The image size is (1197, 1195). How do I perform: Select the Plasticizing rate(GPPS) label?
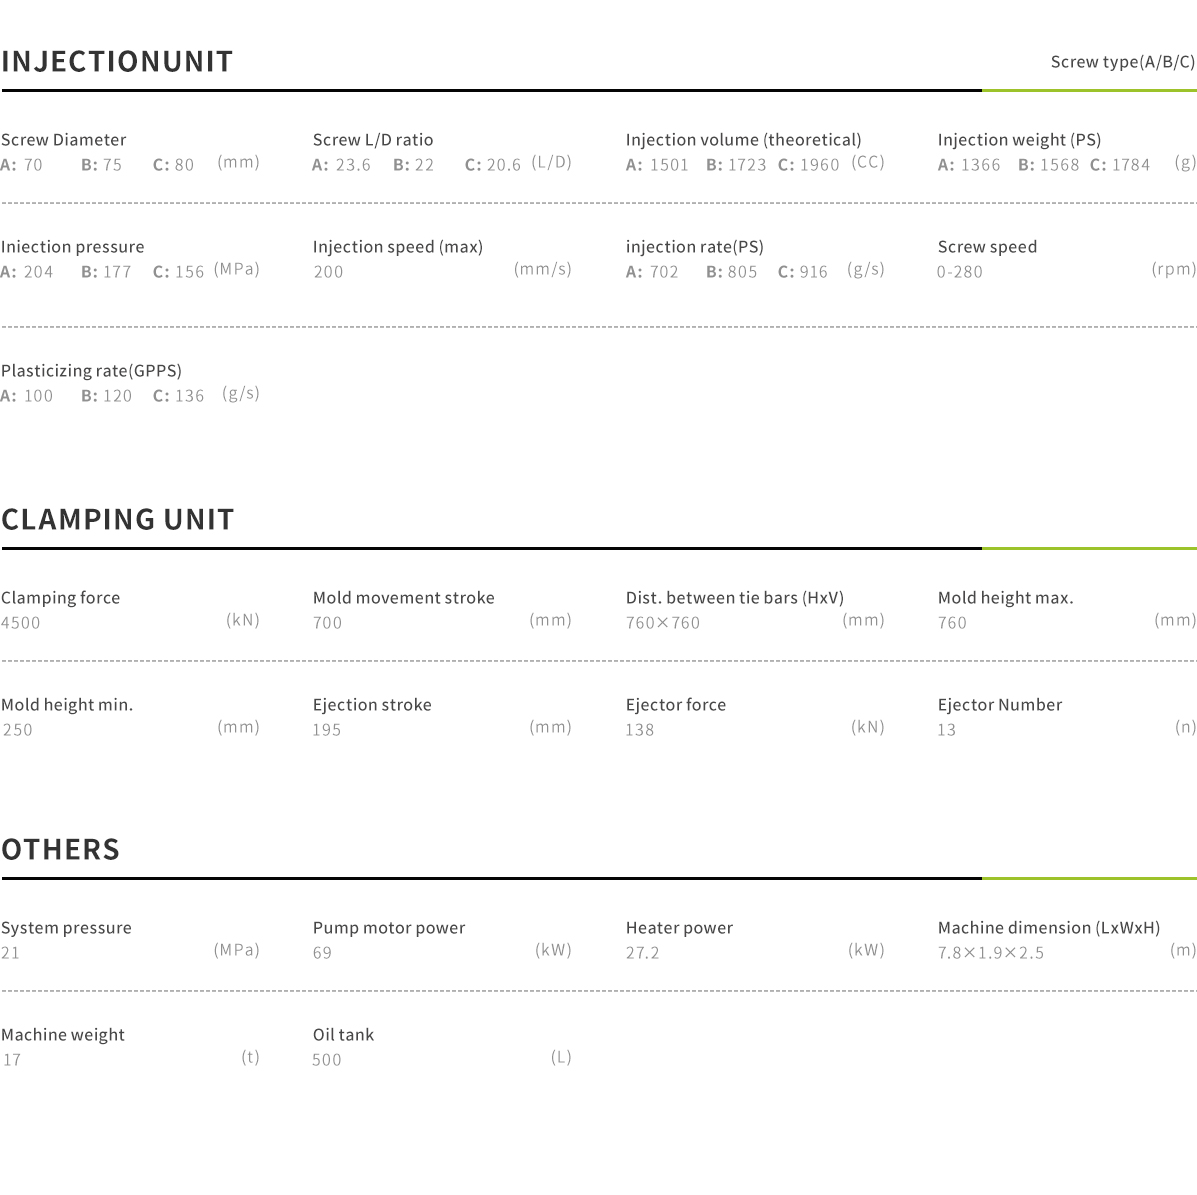tap(91, 371)
